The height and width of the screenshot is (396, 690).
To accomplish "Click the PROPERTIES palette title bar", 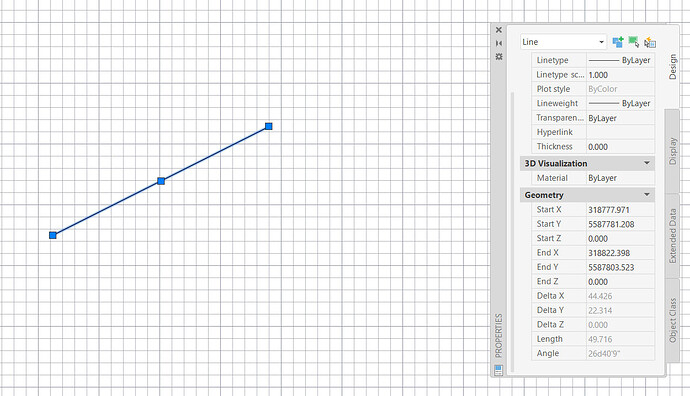I will [499, 336].
